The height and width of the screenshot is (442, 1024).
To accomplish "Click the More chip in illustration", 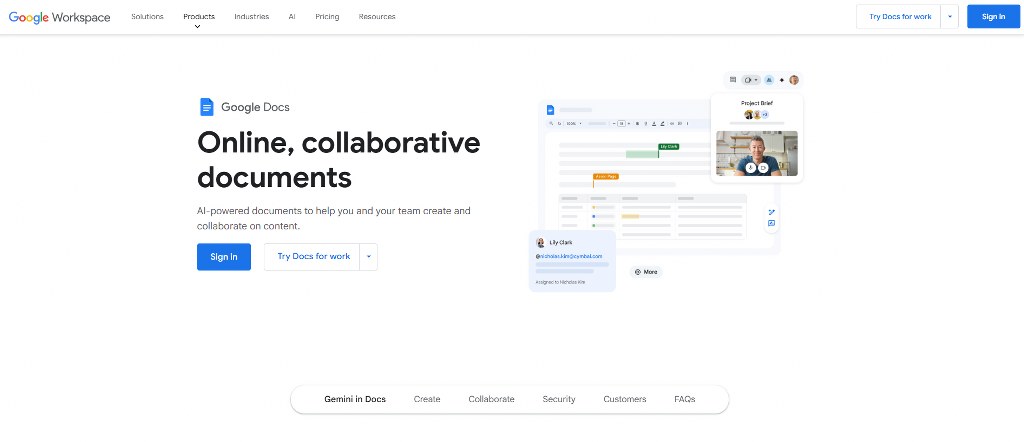I will (647, 272).
